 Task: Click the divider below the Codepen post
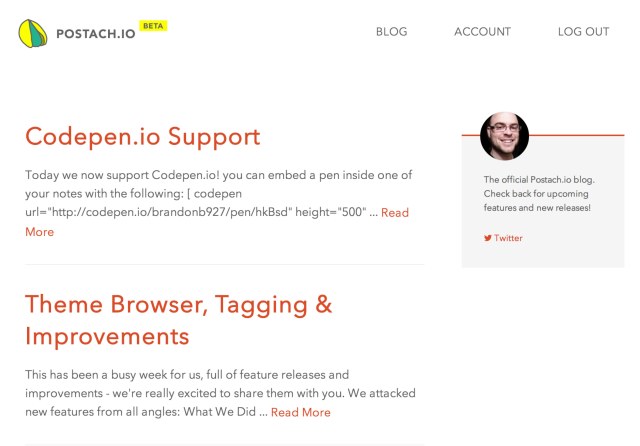tap(224, 264)
